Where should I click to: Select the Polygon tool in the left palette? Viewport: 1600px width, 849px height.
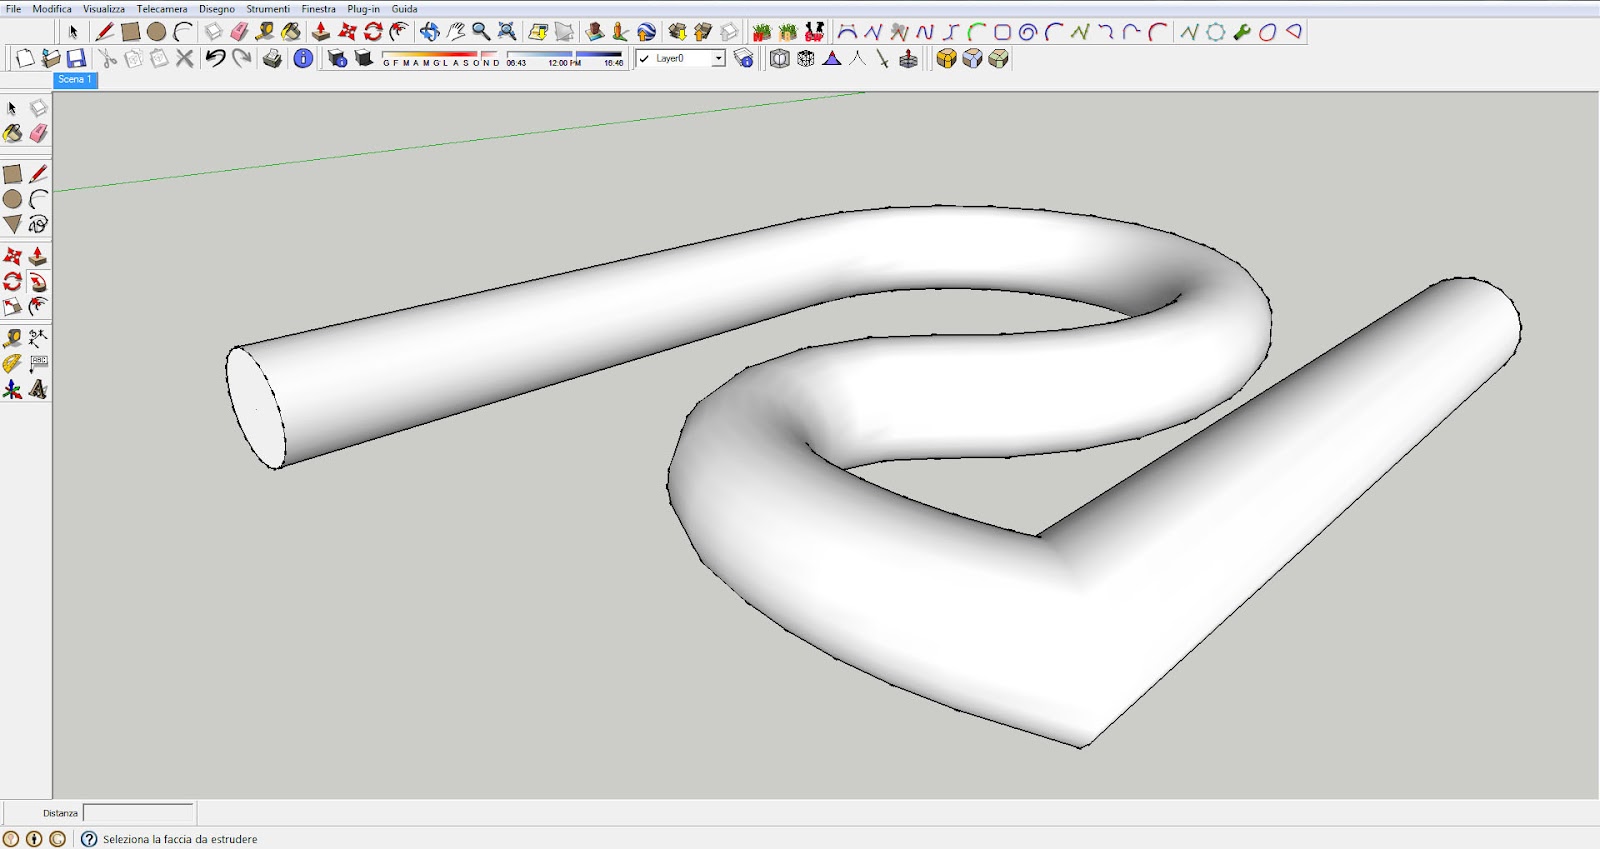[x=12, y=224]
